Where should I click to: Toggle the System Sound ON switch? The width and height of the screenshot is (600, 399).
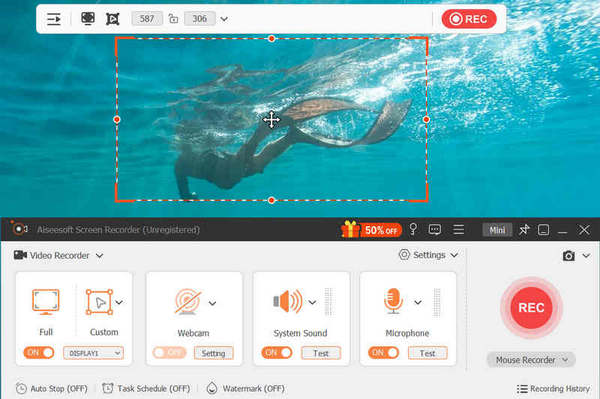(276, 352)
